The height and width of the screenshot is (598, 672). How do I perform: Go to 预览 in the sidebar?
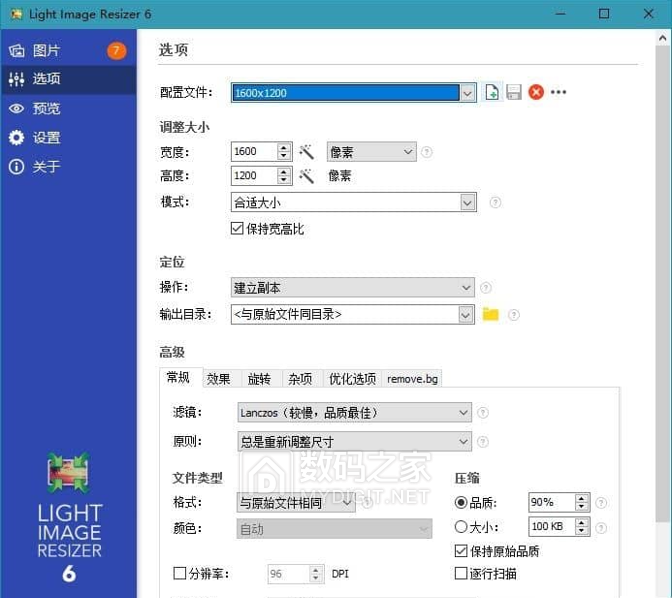(46, 109)
